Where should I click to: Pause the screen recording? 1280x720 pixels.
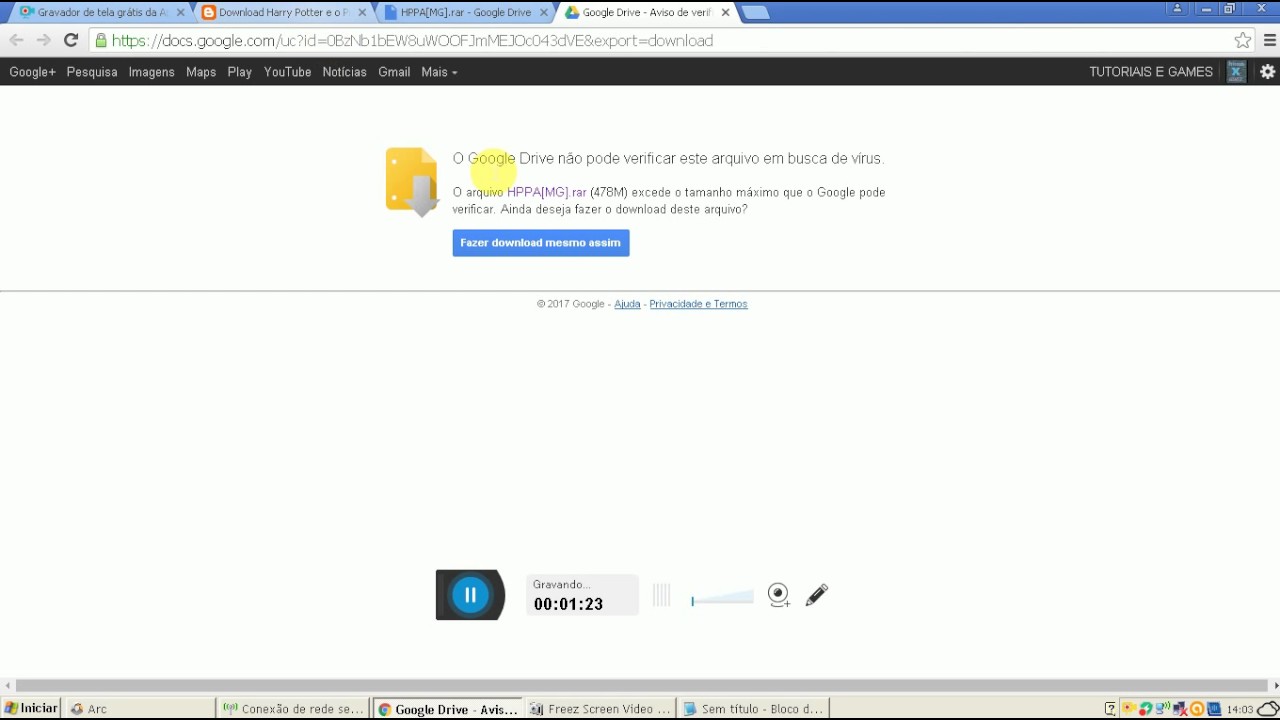(x=470, y=595)
